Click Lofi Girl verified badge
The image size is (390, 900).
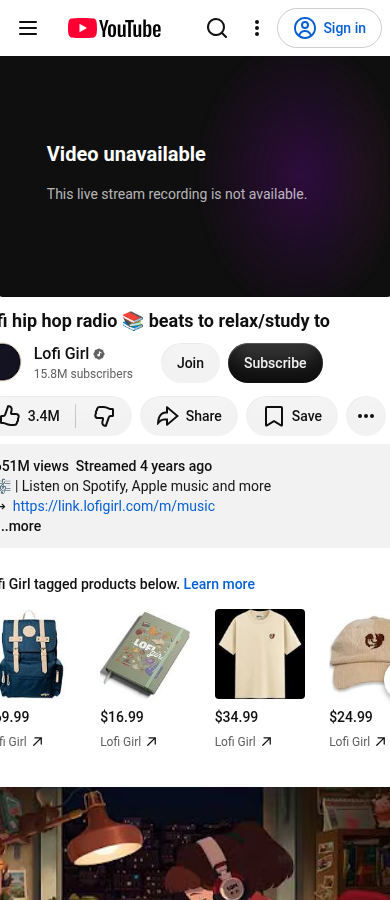click(x=99, y=354)
